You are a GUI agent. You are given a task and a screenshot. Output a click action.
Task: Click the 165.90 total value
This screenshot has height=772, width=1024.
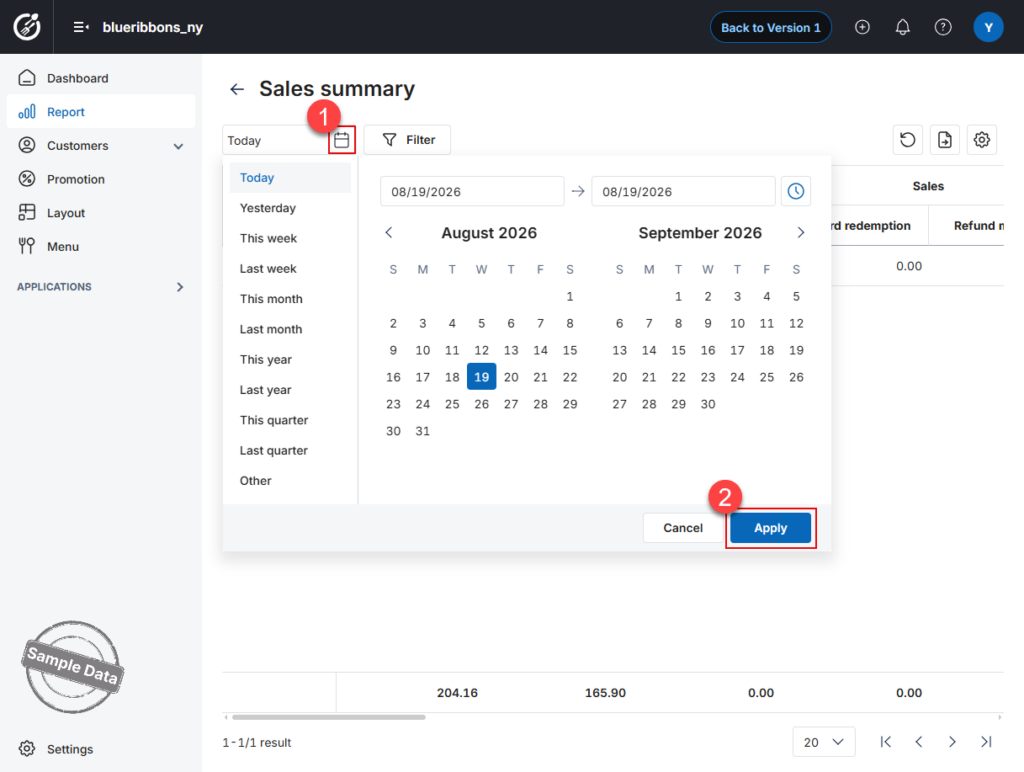[x=605, y=693]
